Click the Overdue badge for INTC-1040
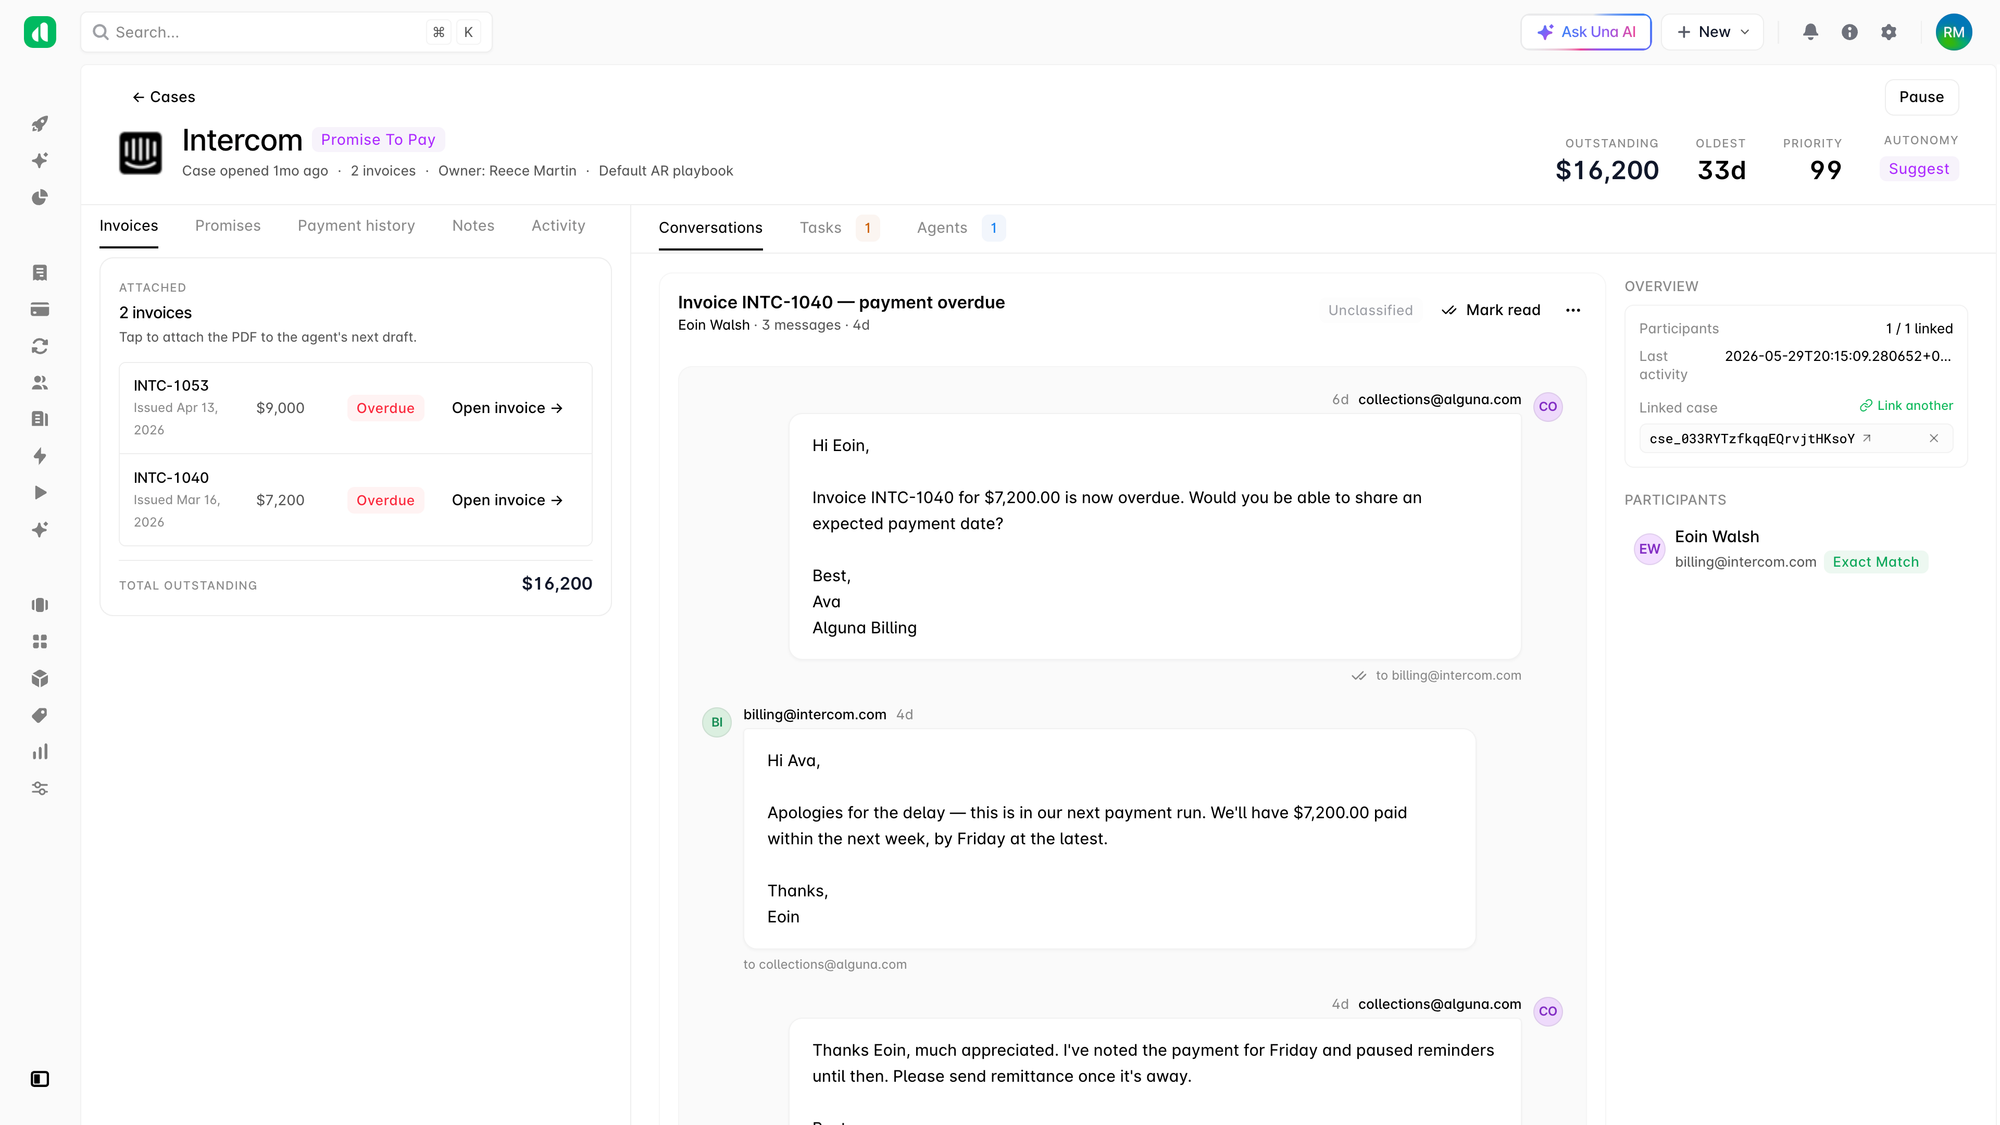 pos(385,500)
